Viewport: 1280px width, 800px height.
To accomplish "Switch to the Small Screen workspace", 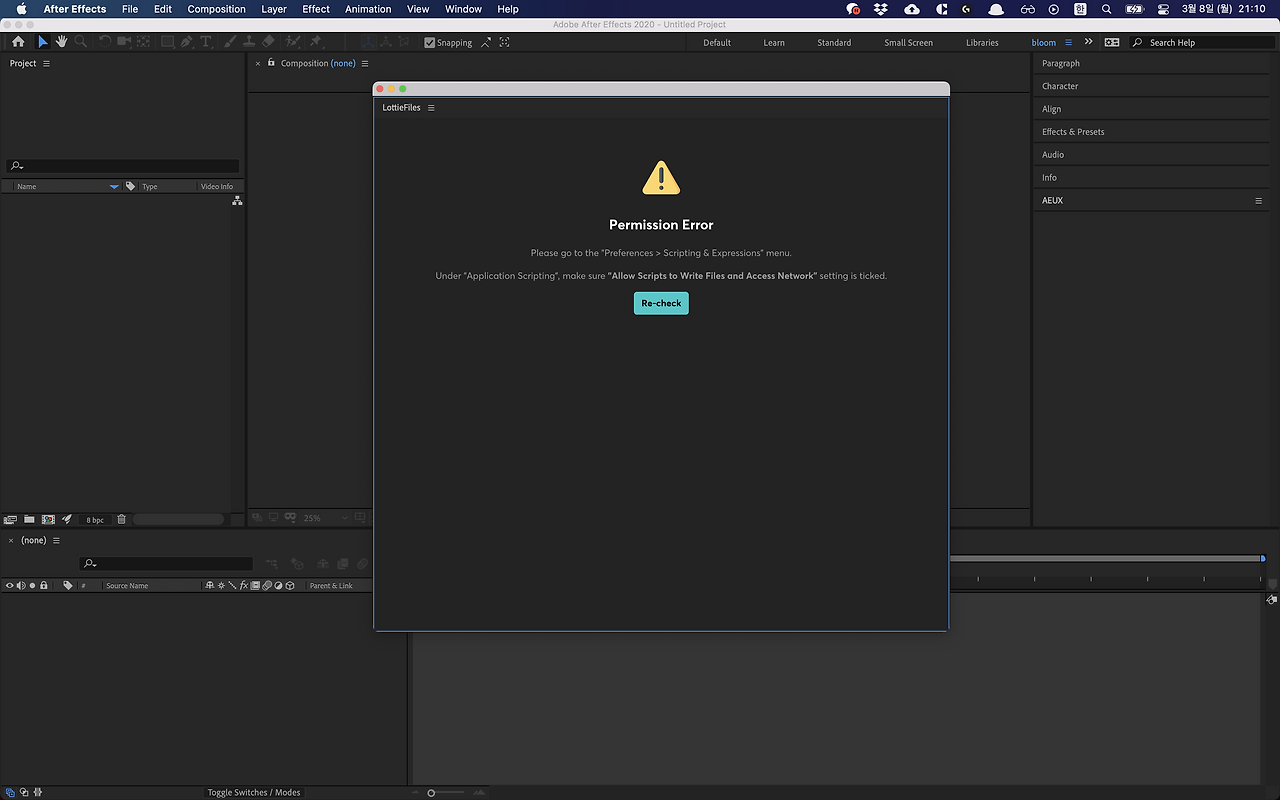I will (908, 42).
